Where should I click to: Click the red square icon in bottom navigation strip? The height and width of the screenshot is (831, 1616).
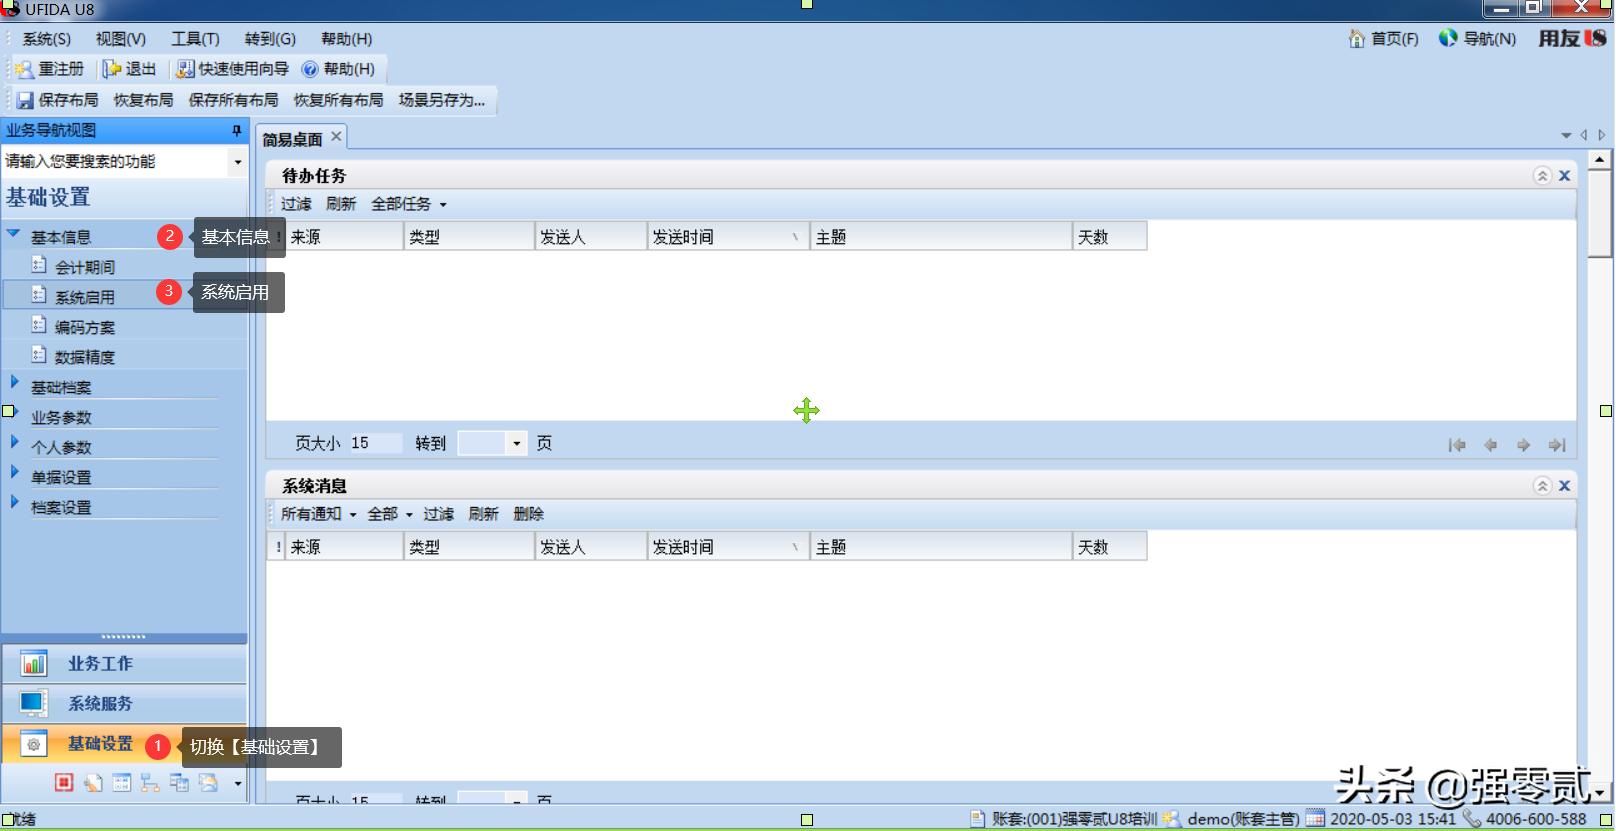[x=64, y=783]
